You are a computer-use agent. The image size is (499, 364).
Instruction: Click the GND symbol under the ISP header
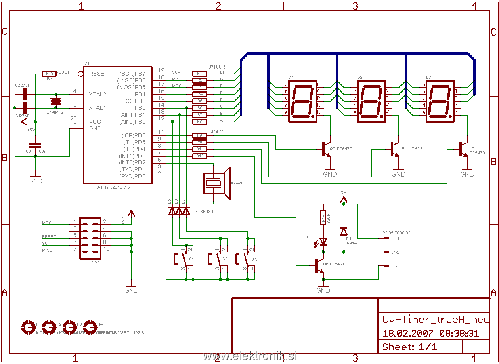(x=131, y=288)
